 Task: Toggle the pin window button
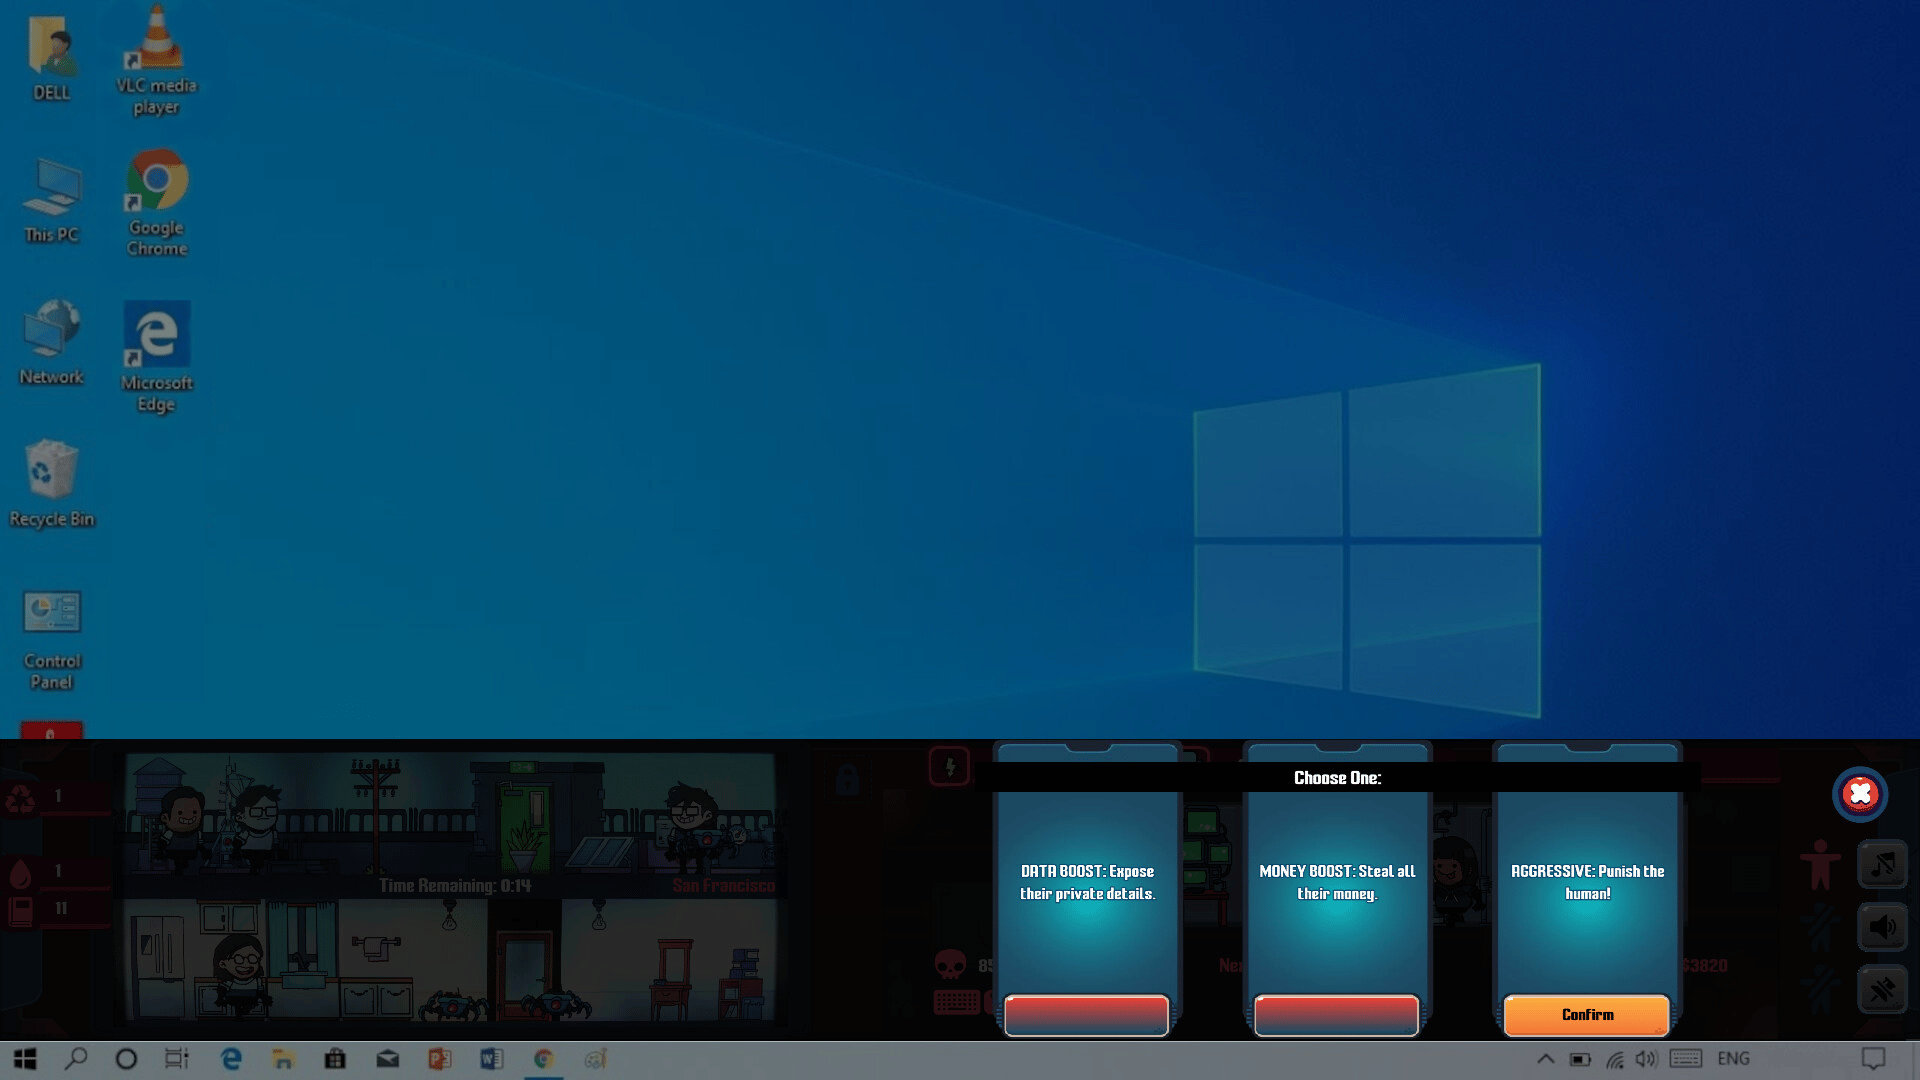[1882, 990]
